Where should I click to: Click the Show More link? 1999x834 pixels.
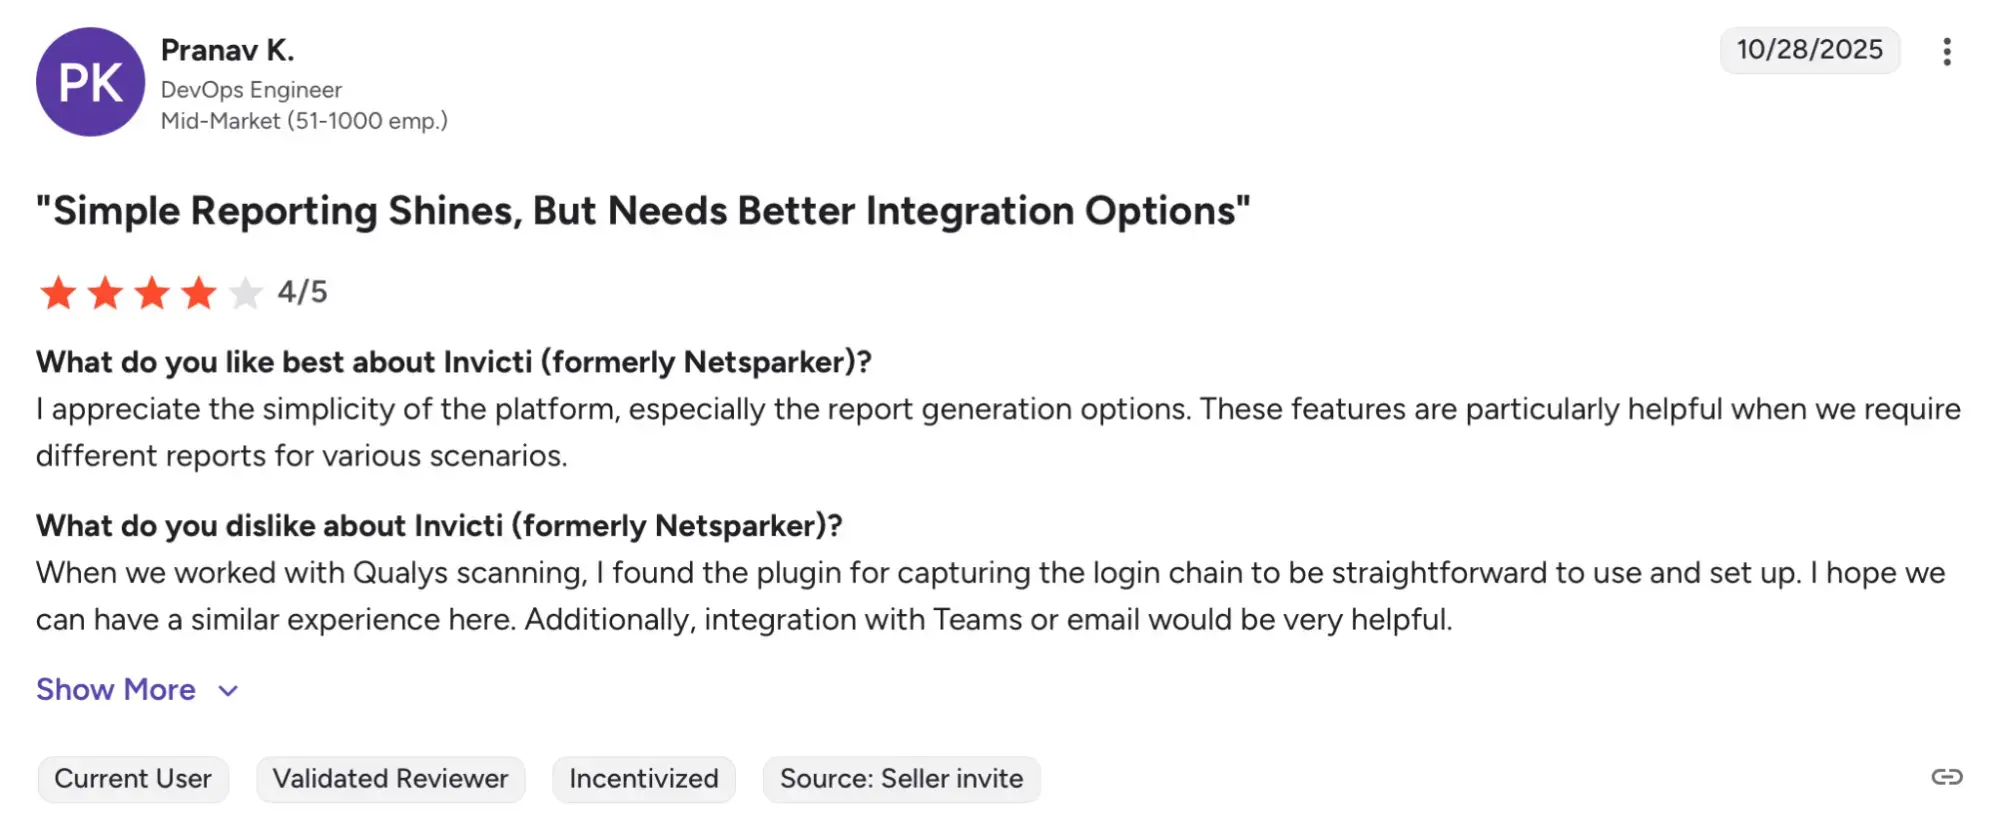[x=116, y=690]
